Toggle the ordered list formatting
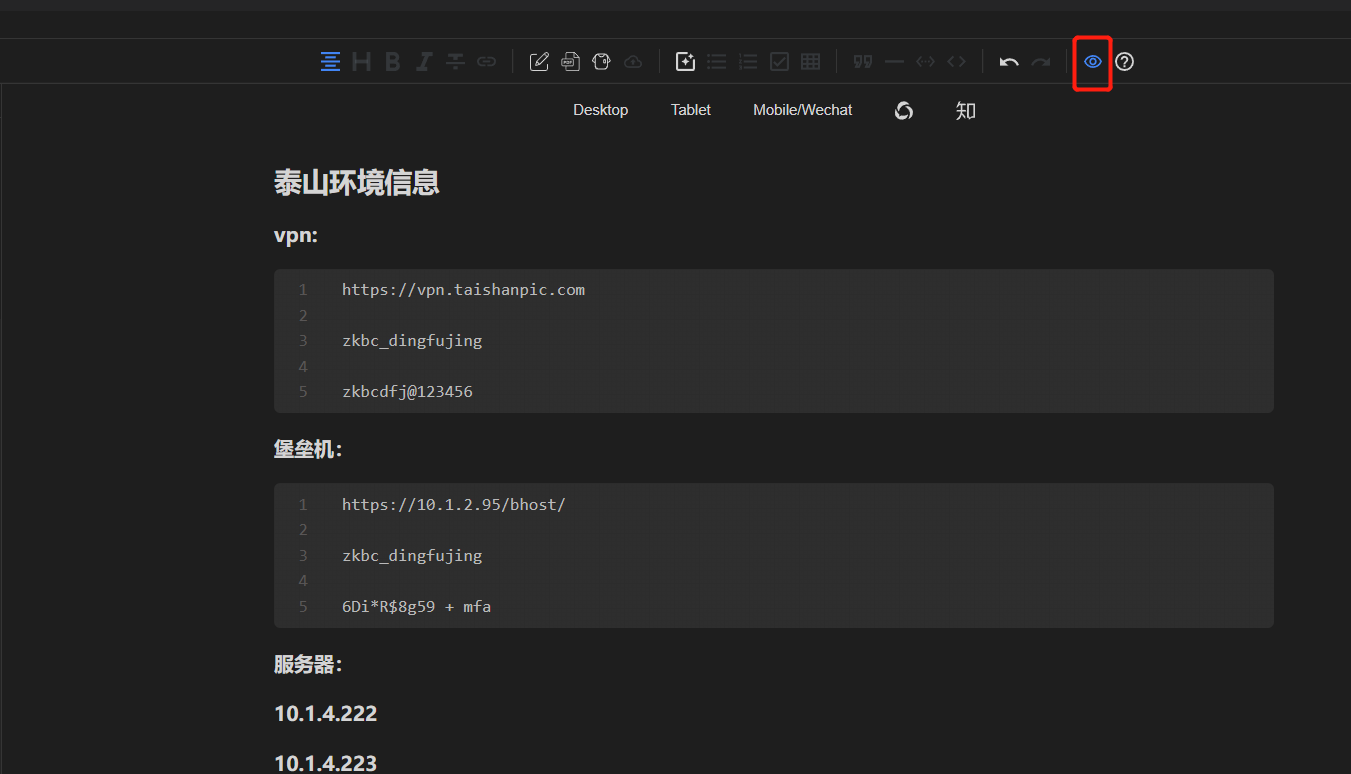This screenshot has width=1351, height=774. click(x=748, y=61)
